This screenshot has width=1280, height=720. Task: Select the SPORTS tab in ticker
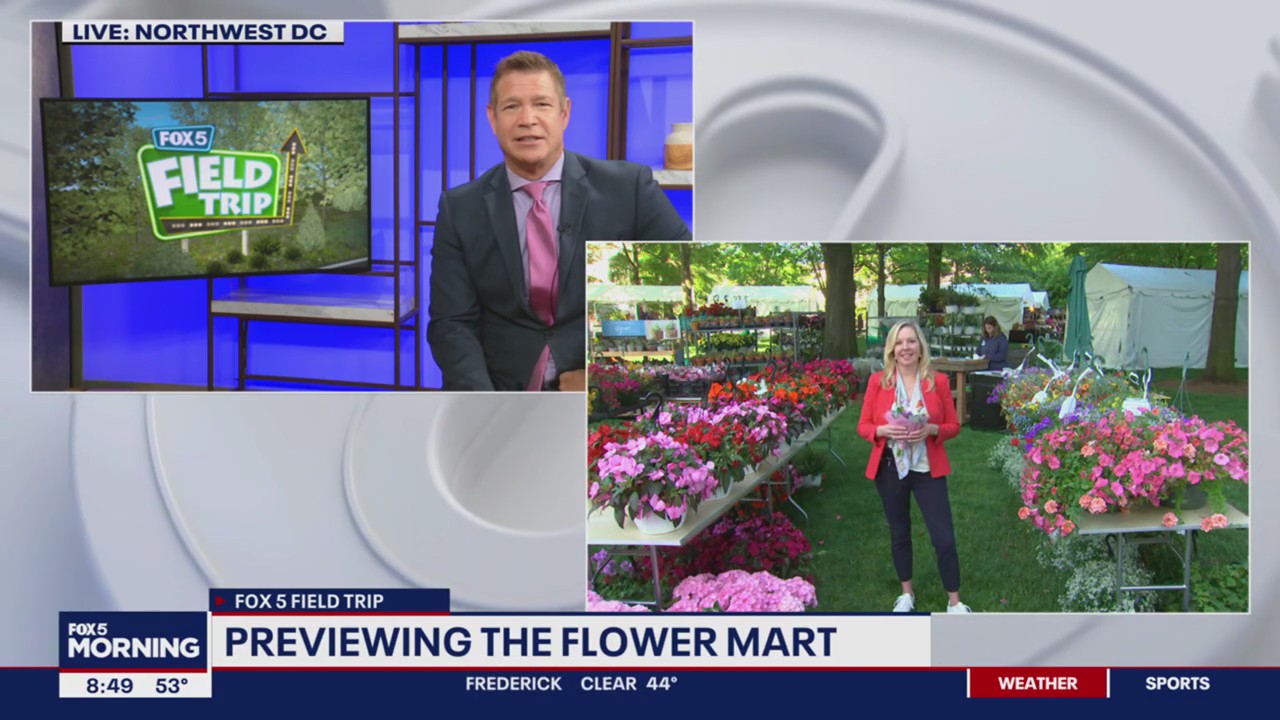(1177, 683)
